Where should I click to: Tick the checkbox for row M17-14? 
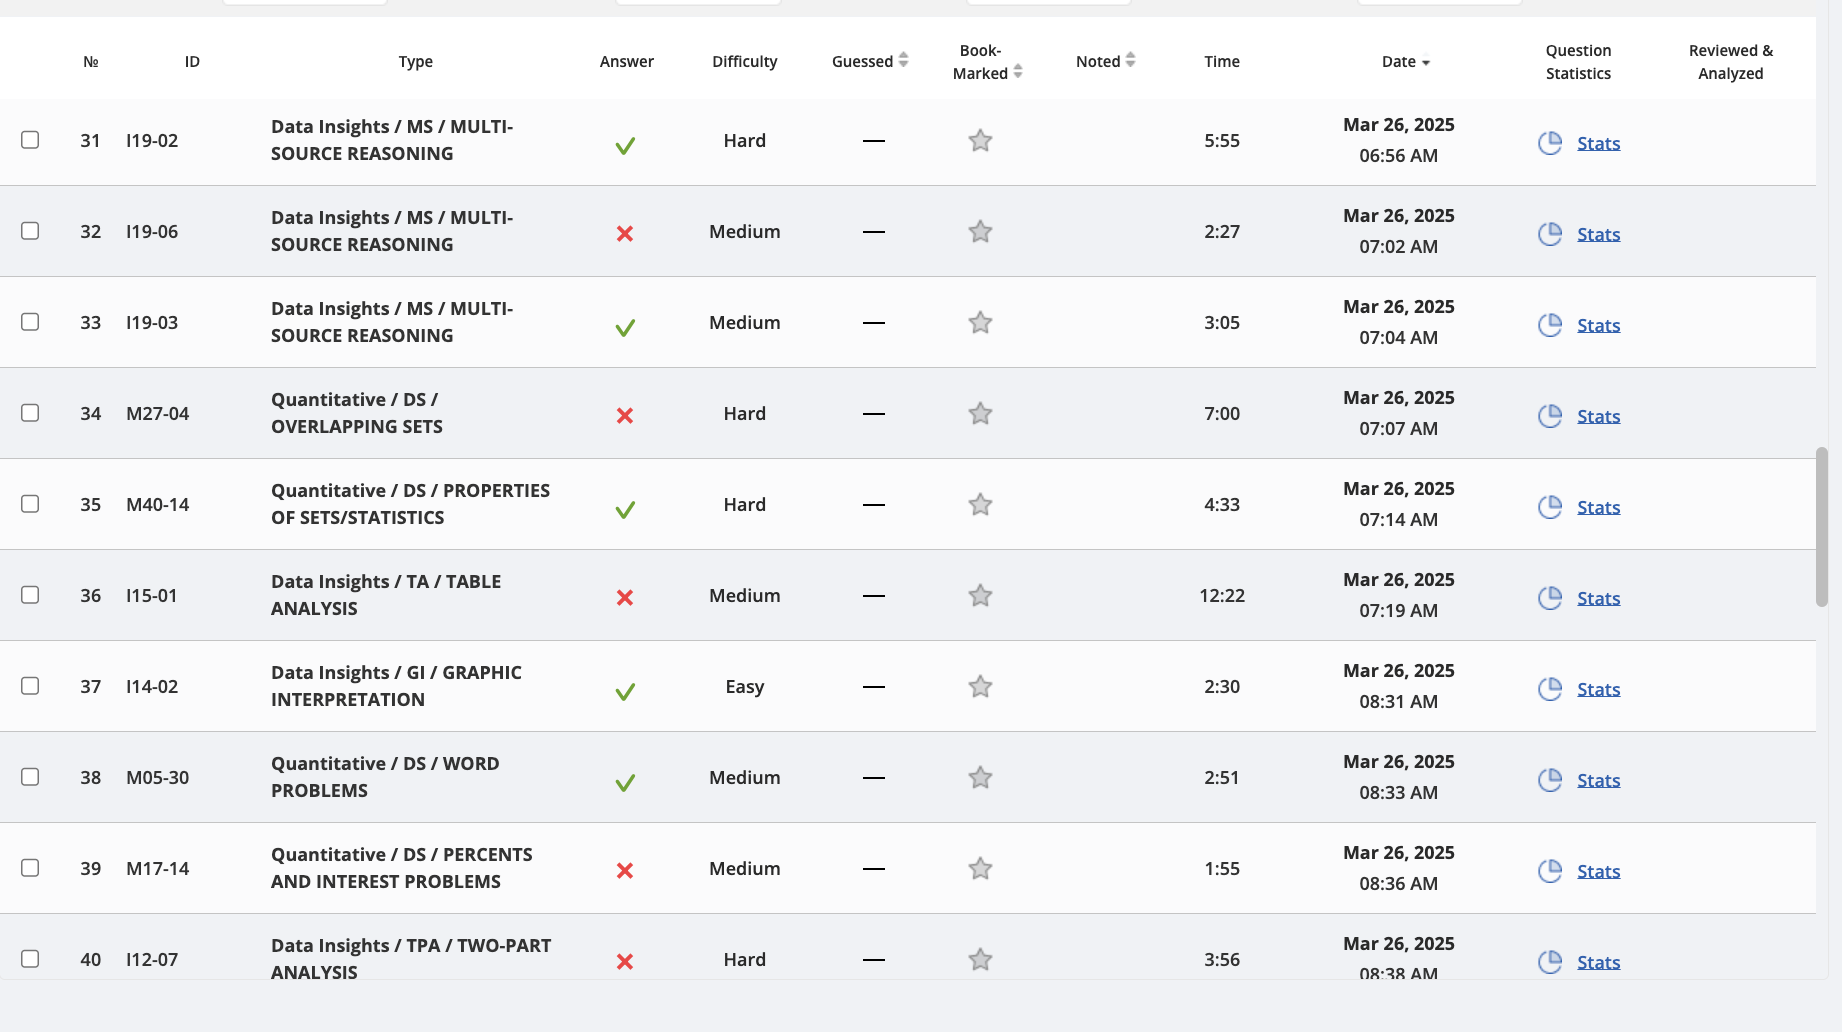(30, 868)
